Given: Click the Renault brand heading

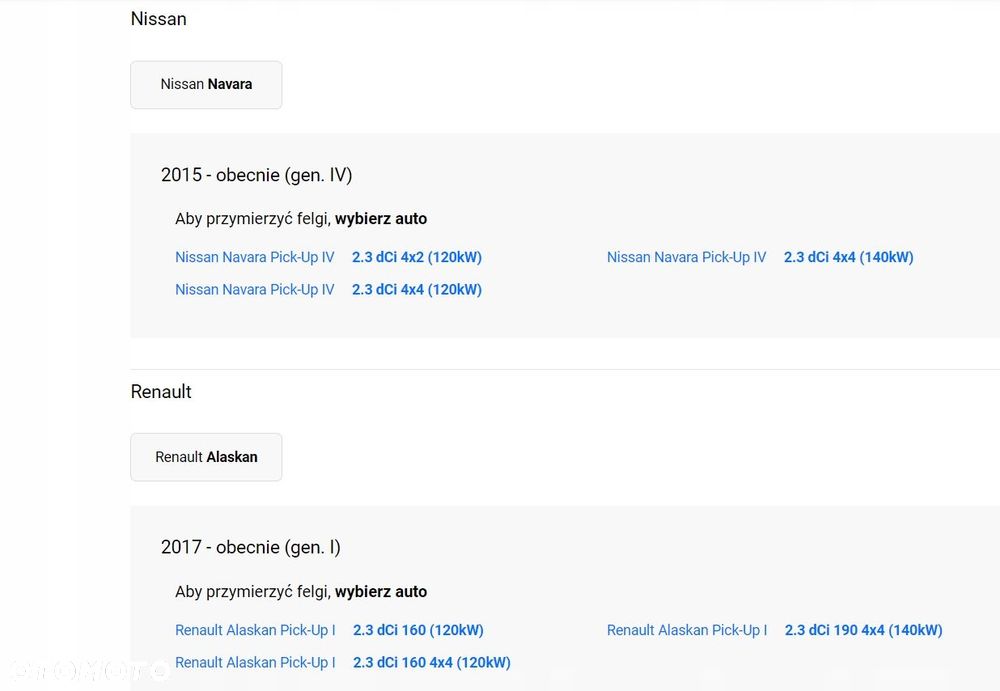Looking at the screenshot, I should [161, 391].
